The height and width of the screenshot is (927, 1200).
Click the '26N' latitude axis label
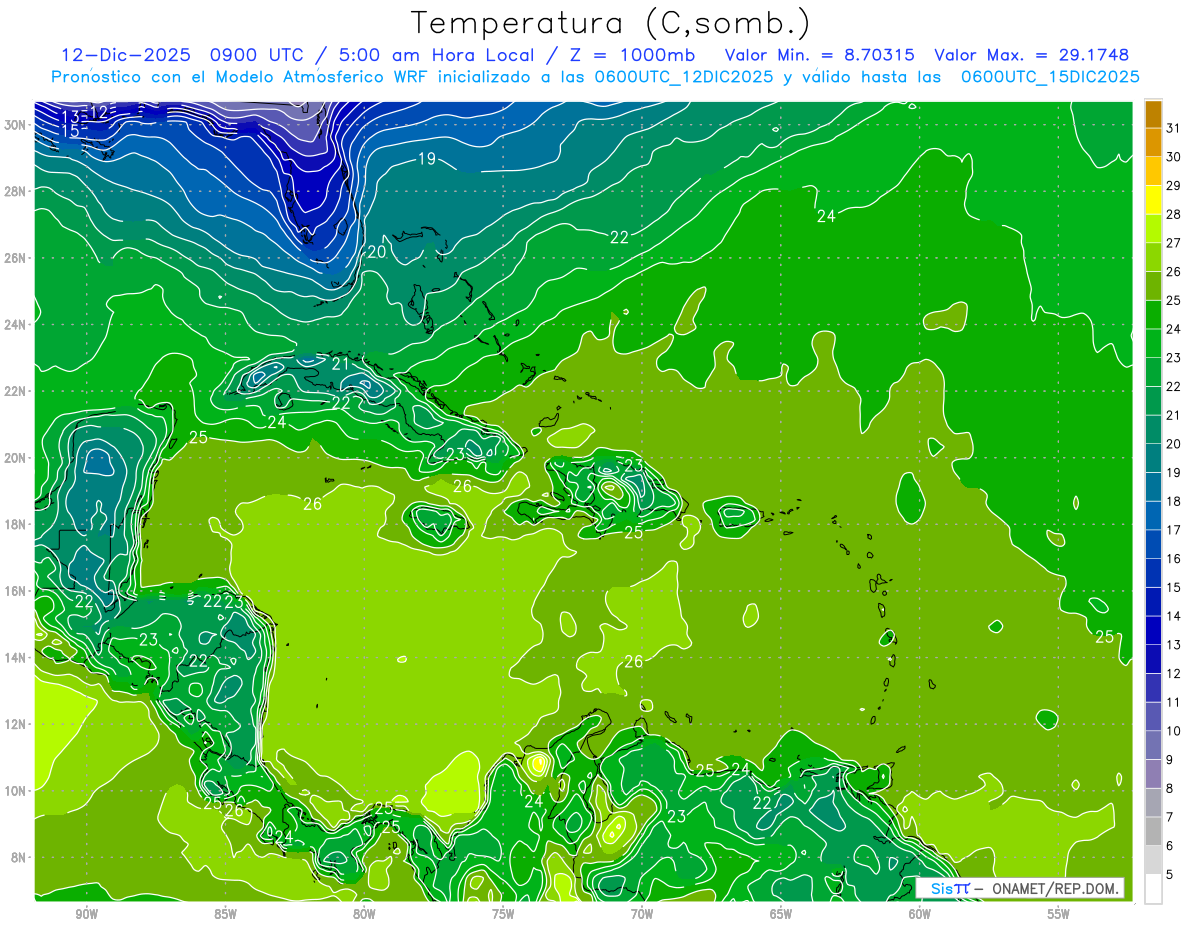(x=17, y=257)
